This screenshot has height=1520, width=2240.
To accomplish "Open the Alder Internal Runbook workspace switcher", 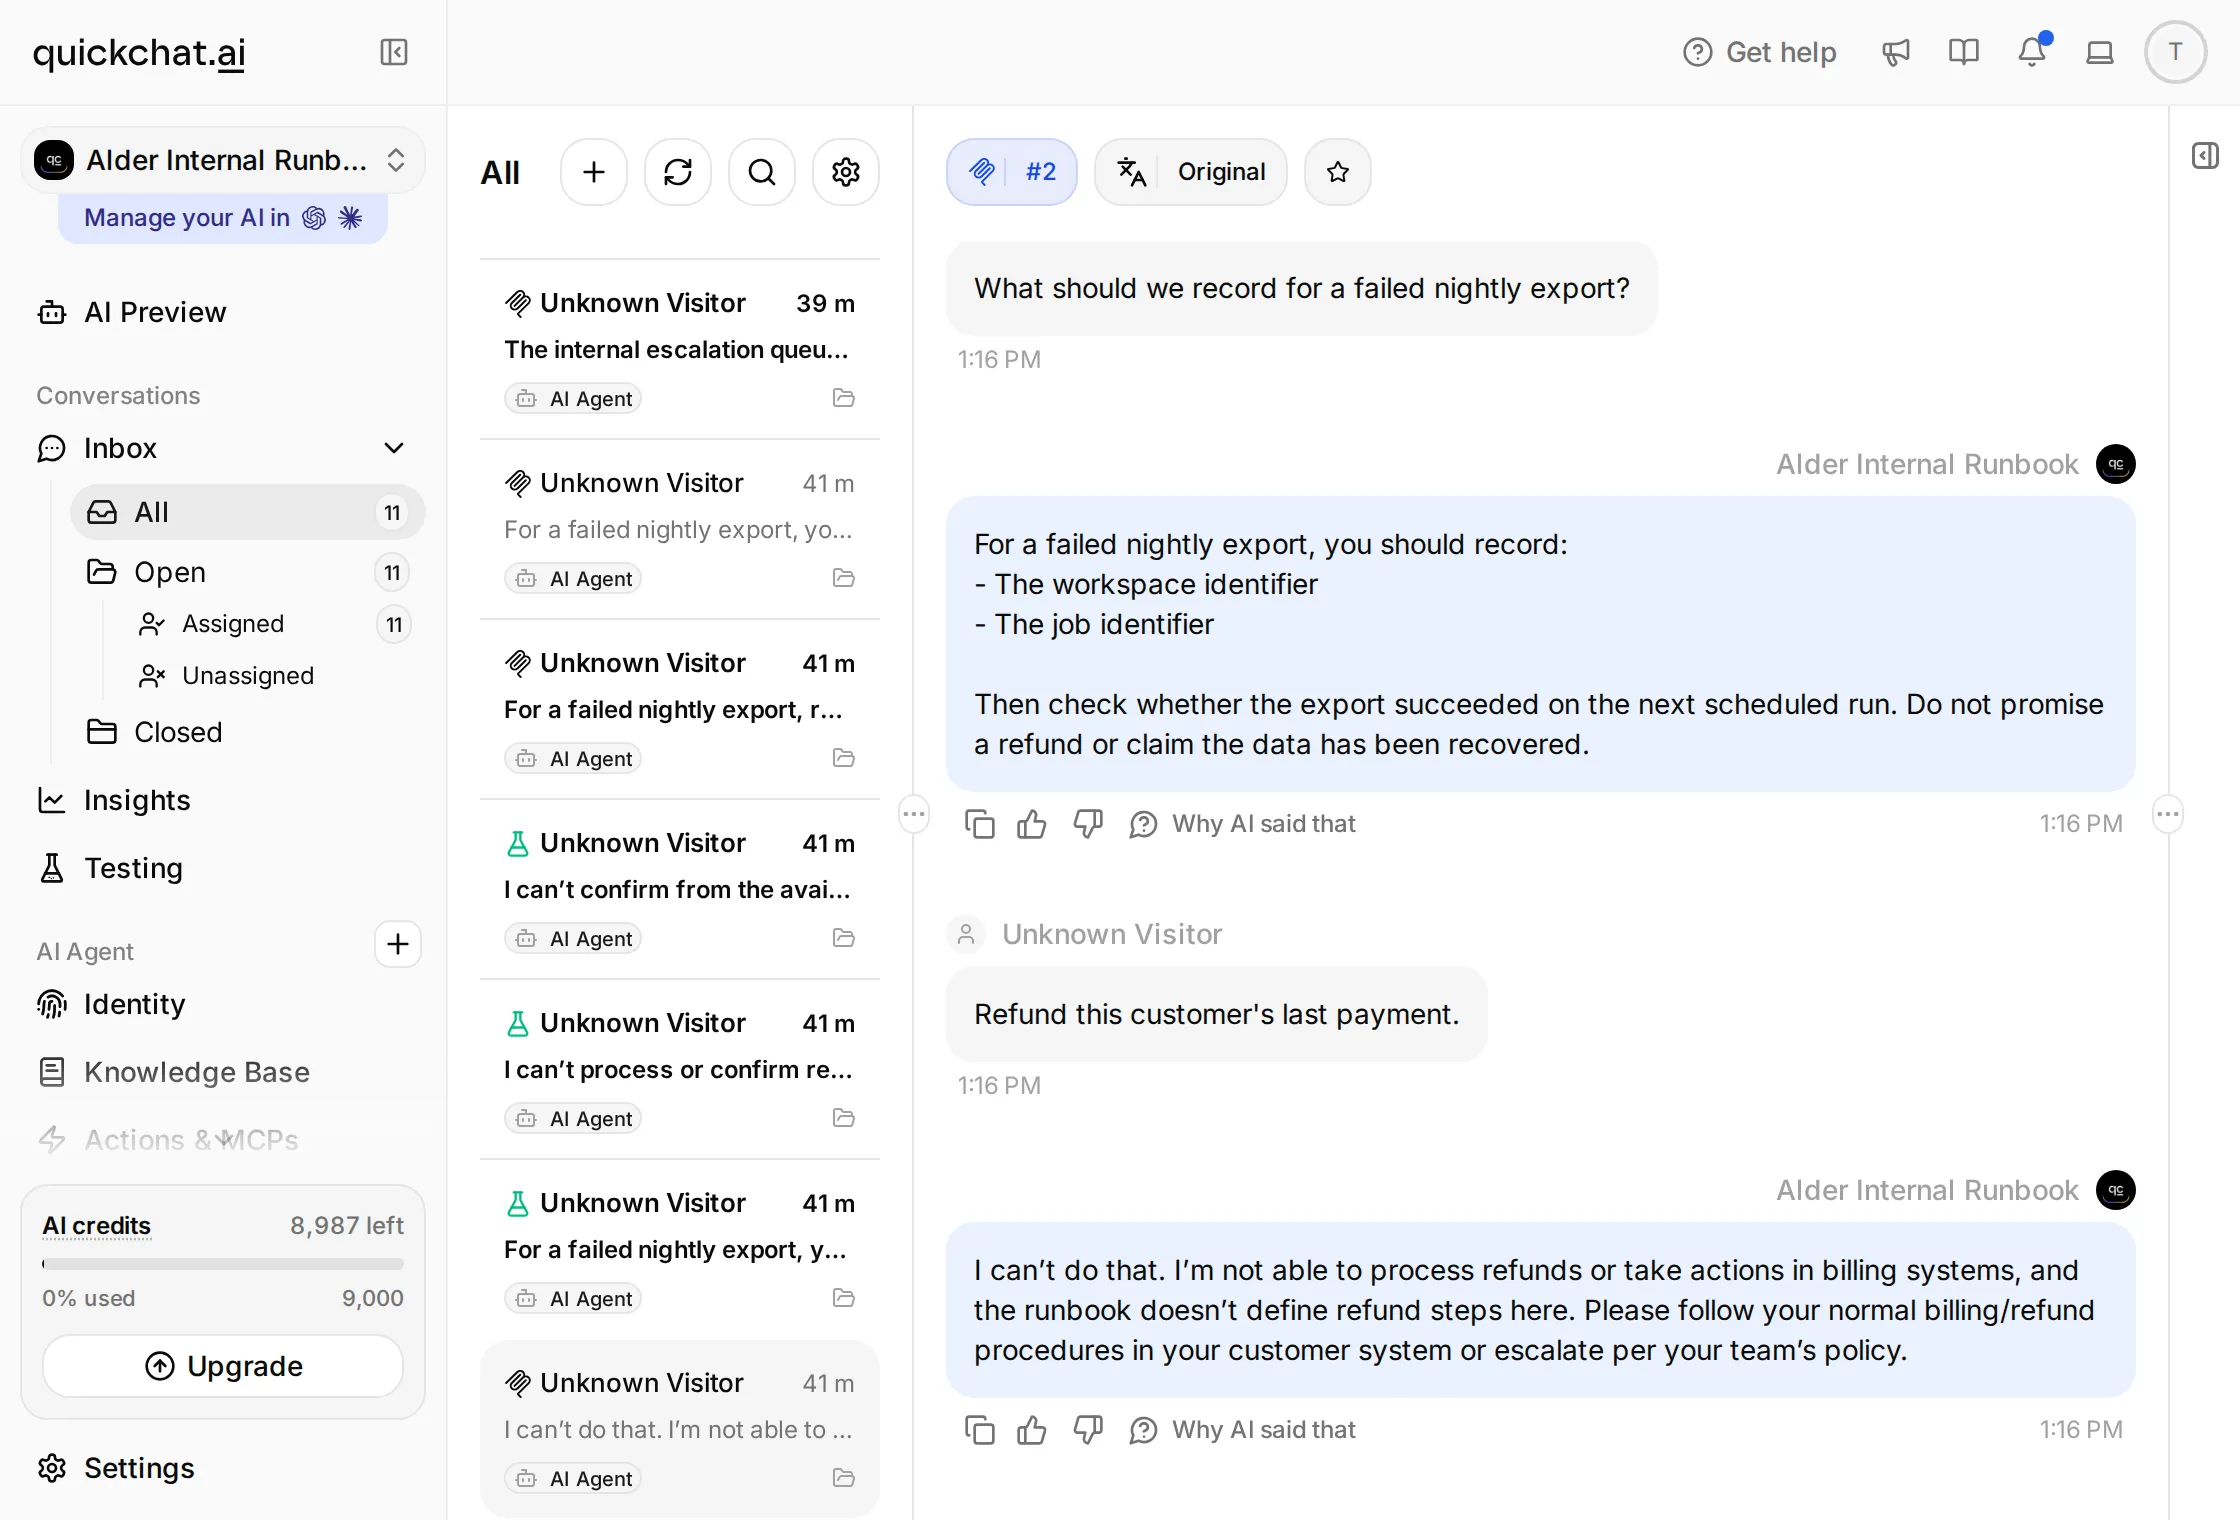I will 222,160.
